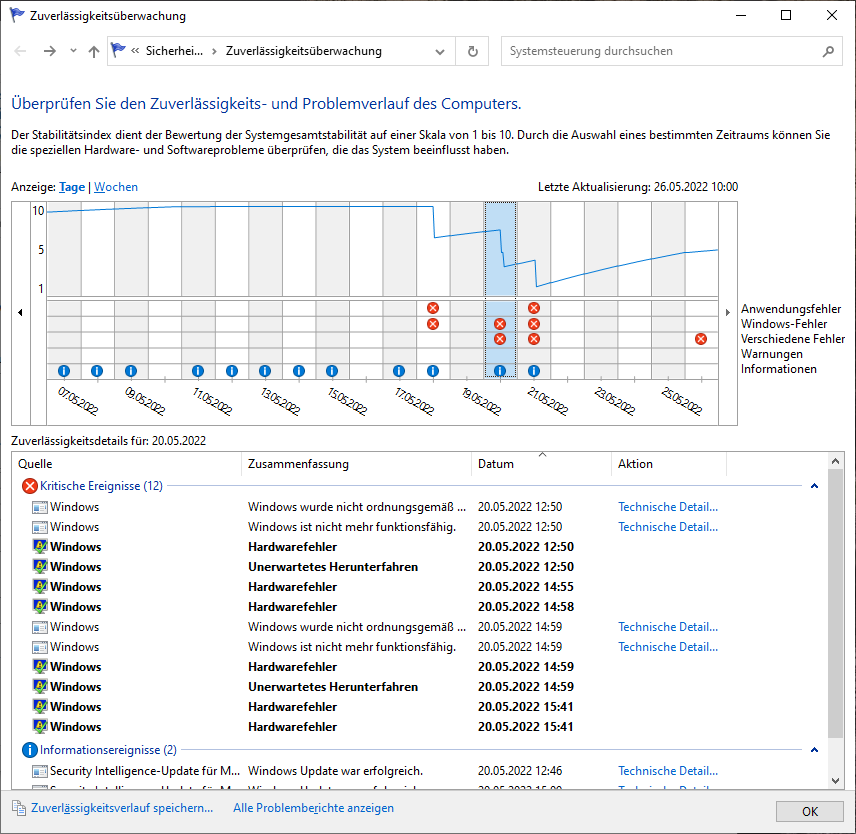Sort list by Quelle column header
This screenshot has height=834, width=856.
tap(127, 464)
